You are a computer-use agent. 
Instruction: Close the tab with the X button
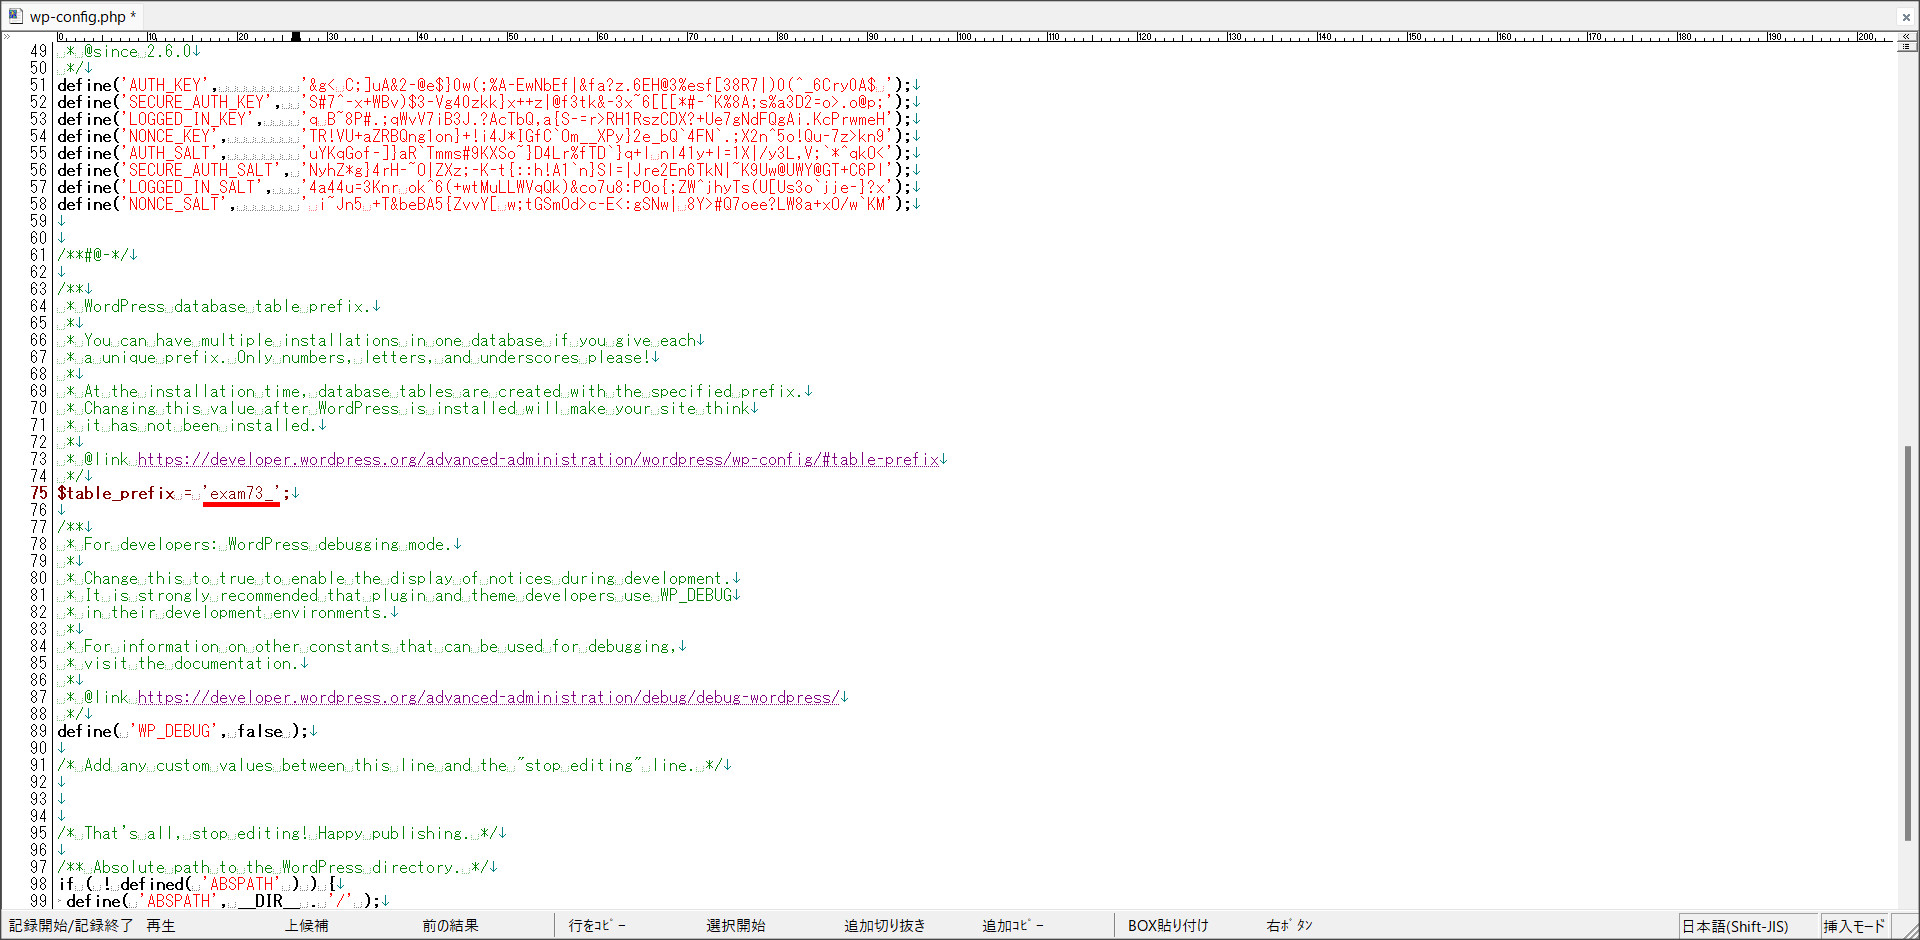tap(1906, 17)
